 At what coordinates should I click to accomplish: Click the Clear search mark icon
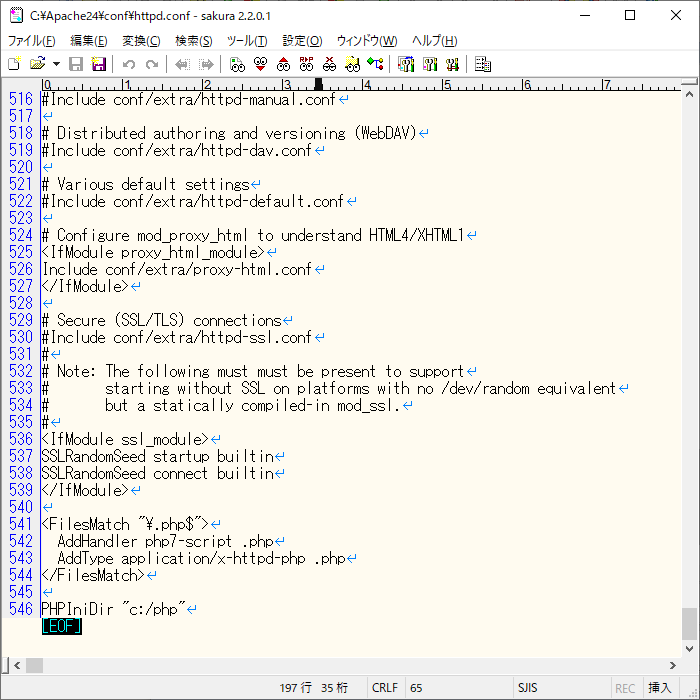coord(329,64)
